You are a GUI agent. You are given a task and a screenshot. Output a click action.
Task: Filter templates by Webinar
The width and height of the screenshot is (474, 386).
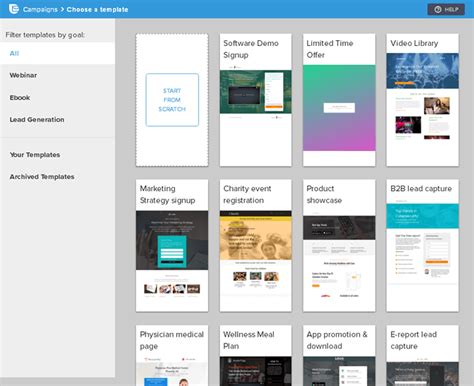tap(57, 75)
